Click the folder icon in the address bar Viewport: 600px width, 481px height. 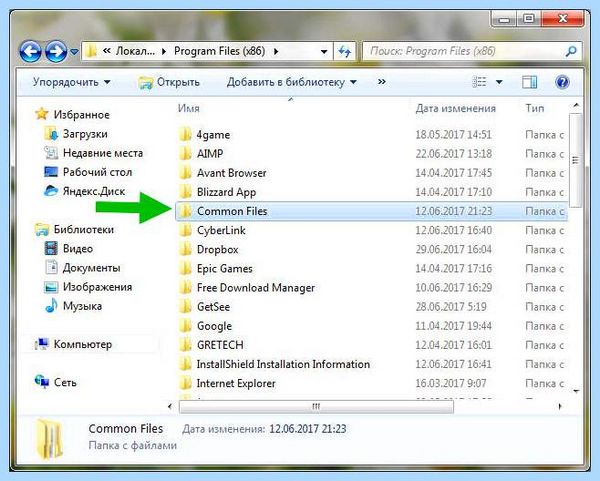tap(91, 51)
